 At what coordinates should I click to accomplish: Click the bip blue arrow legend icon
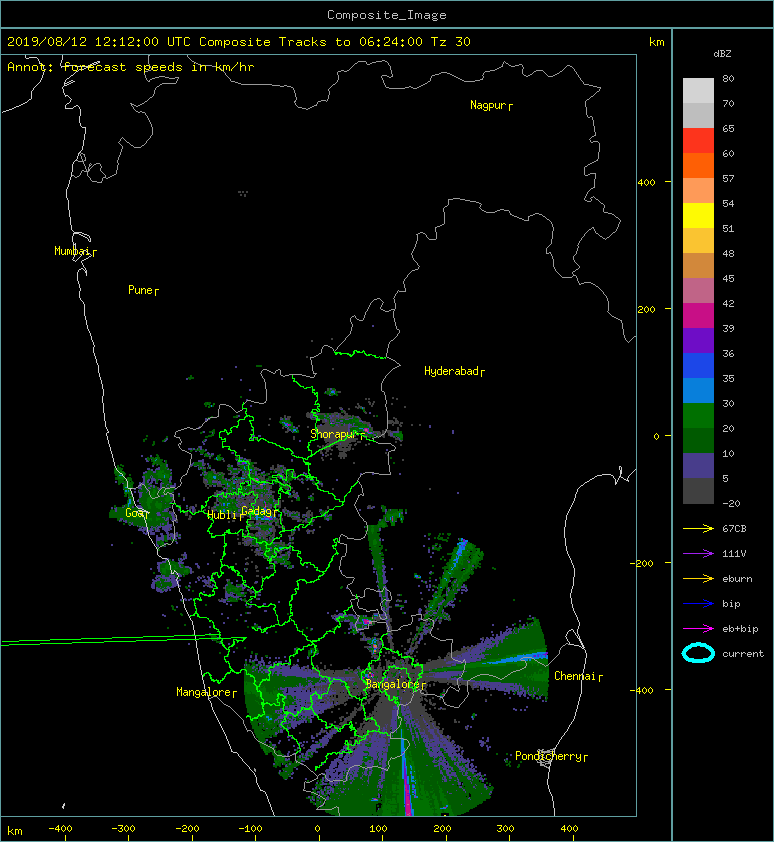pyautogui.click(x=698, y=604)
